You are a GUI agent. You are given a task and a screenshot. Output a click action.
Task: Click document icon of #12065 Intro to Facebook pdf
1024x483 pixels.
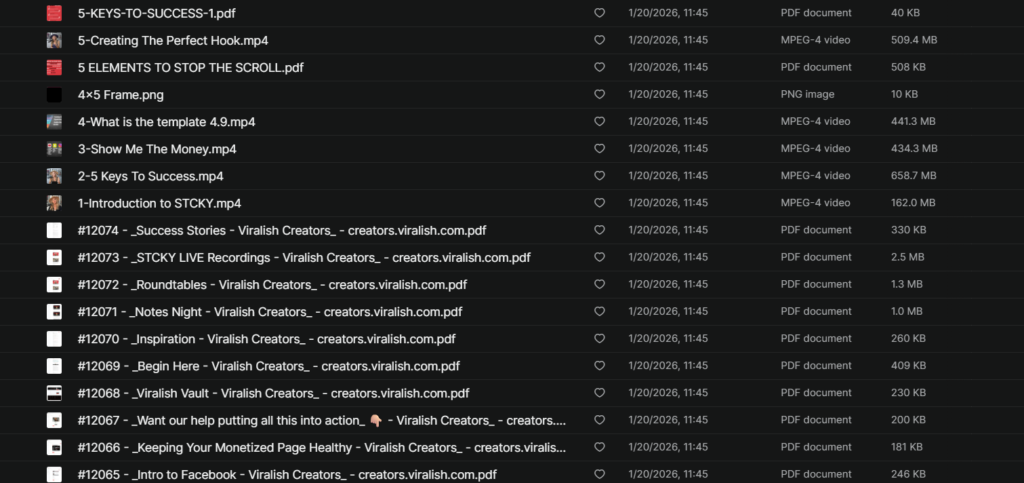coord(54,475)
